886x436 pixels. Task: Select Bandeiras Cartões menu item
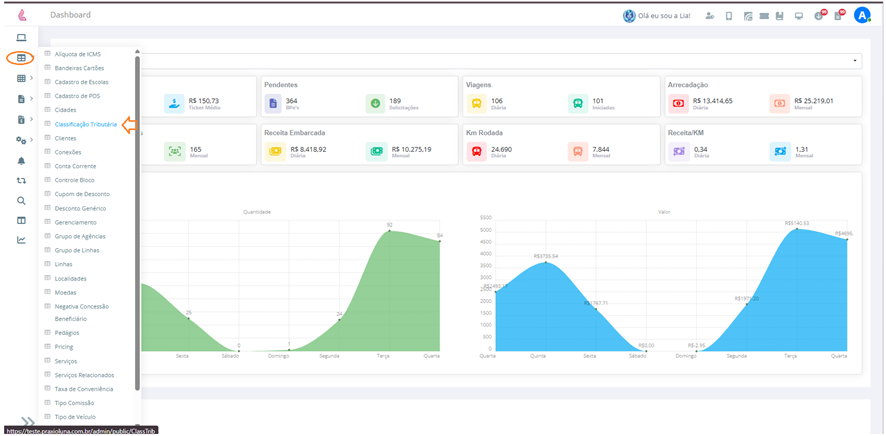(79, 68)
